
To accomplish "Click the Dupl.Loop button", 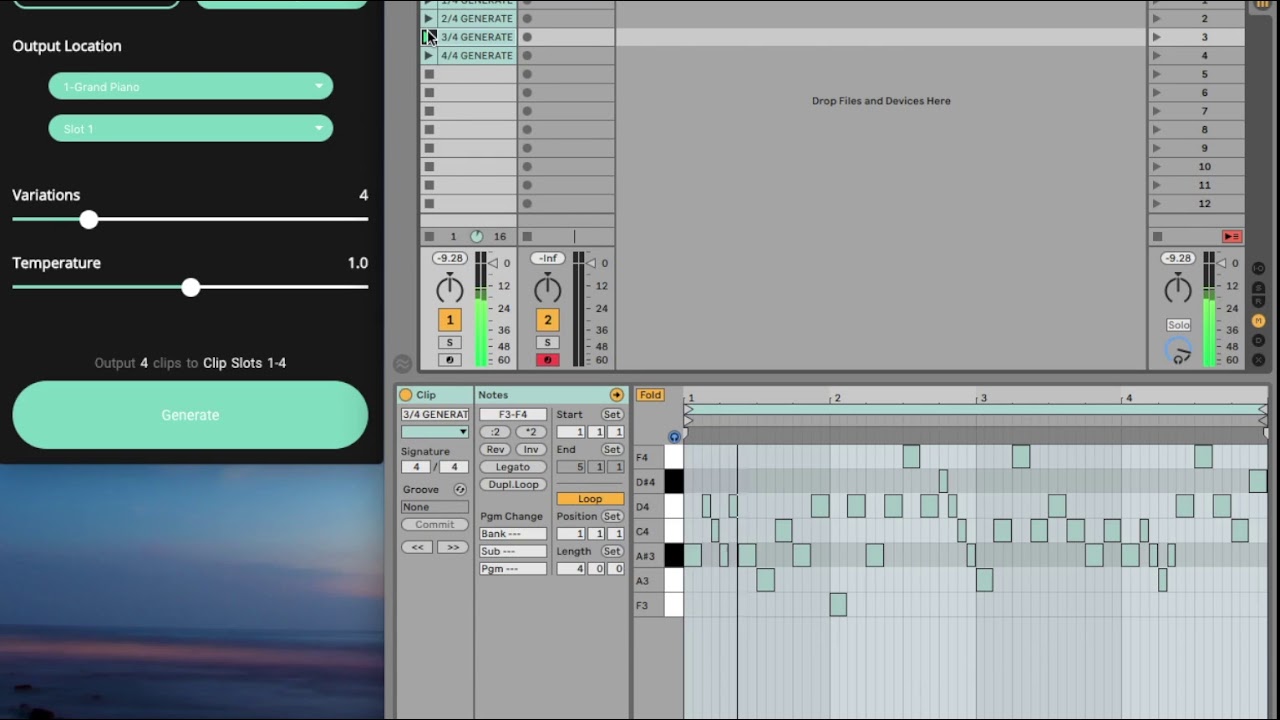I will coord(513,484).
